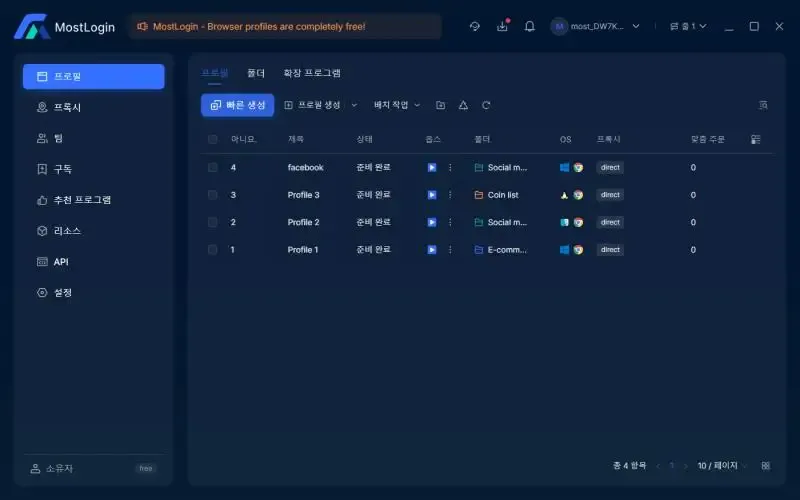Screen dimensions: 800x500
Task: Expand the most_DW7K account dropdown
Action: [x=636, y=26]
